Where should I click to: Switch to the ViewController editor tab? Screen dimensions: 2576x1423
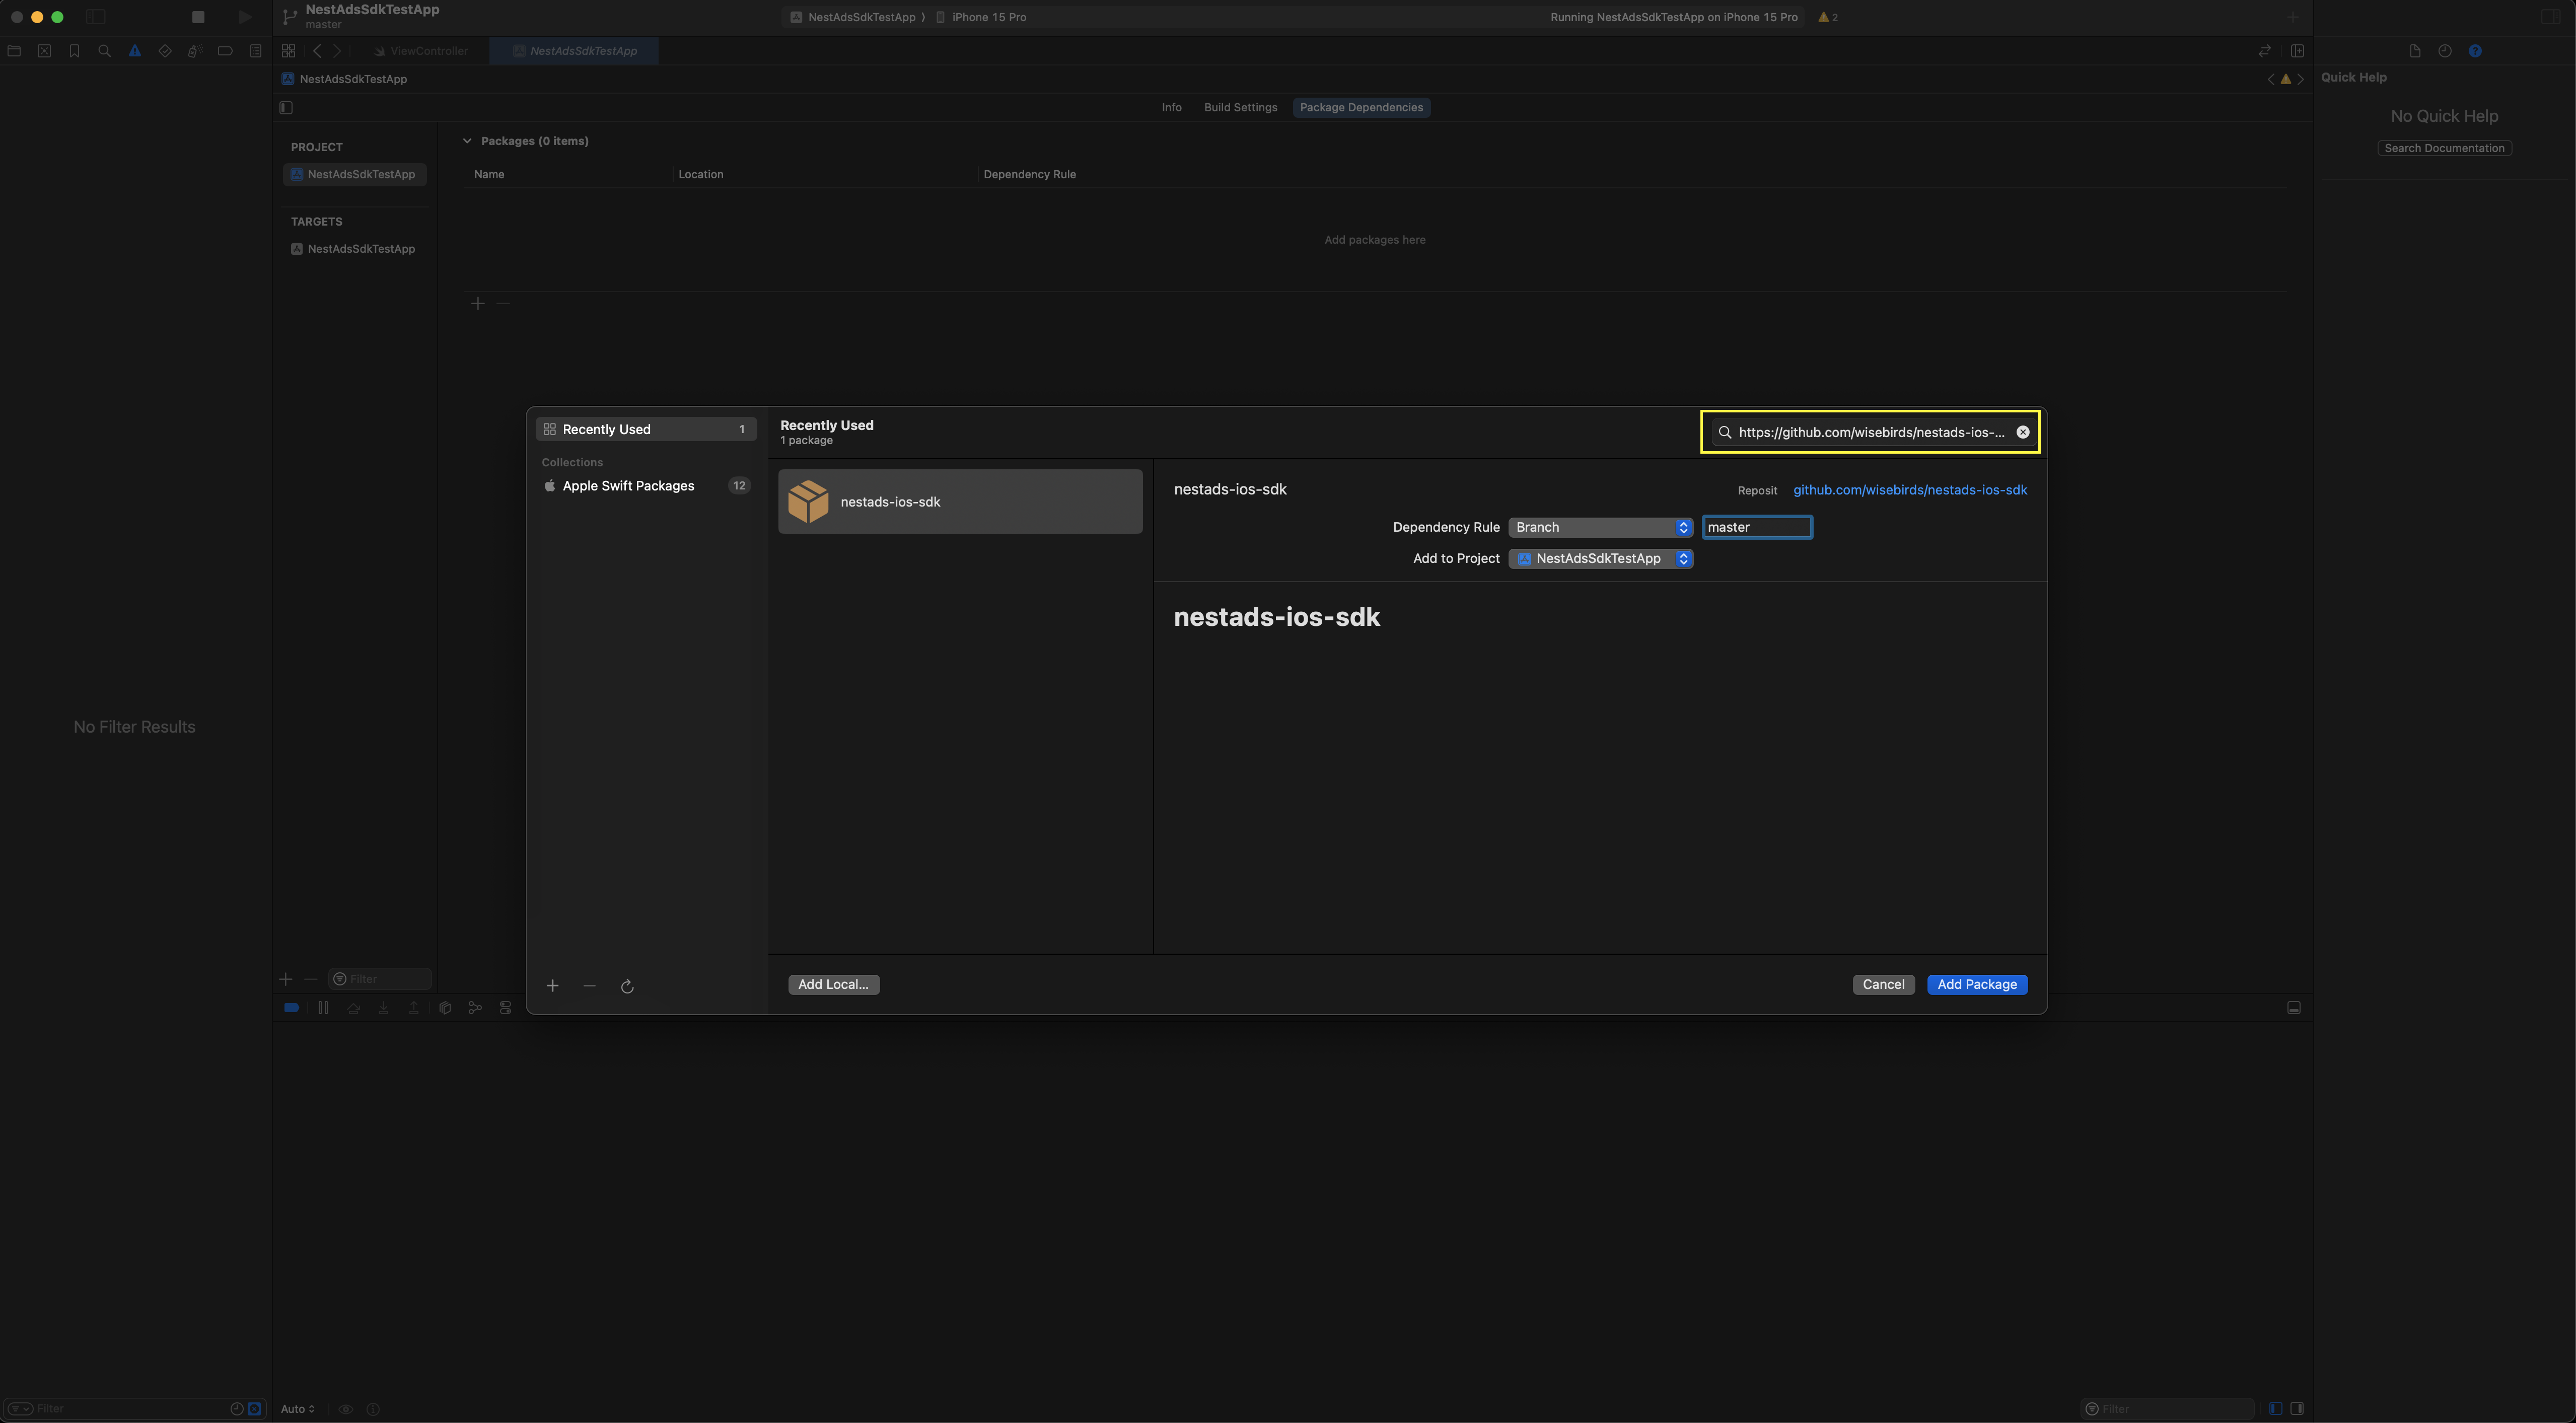428,51
